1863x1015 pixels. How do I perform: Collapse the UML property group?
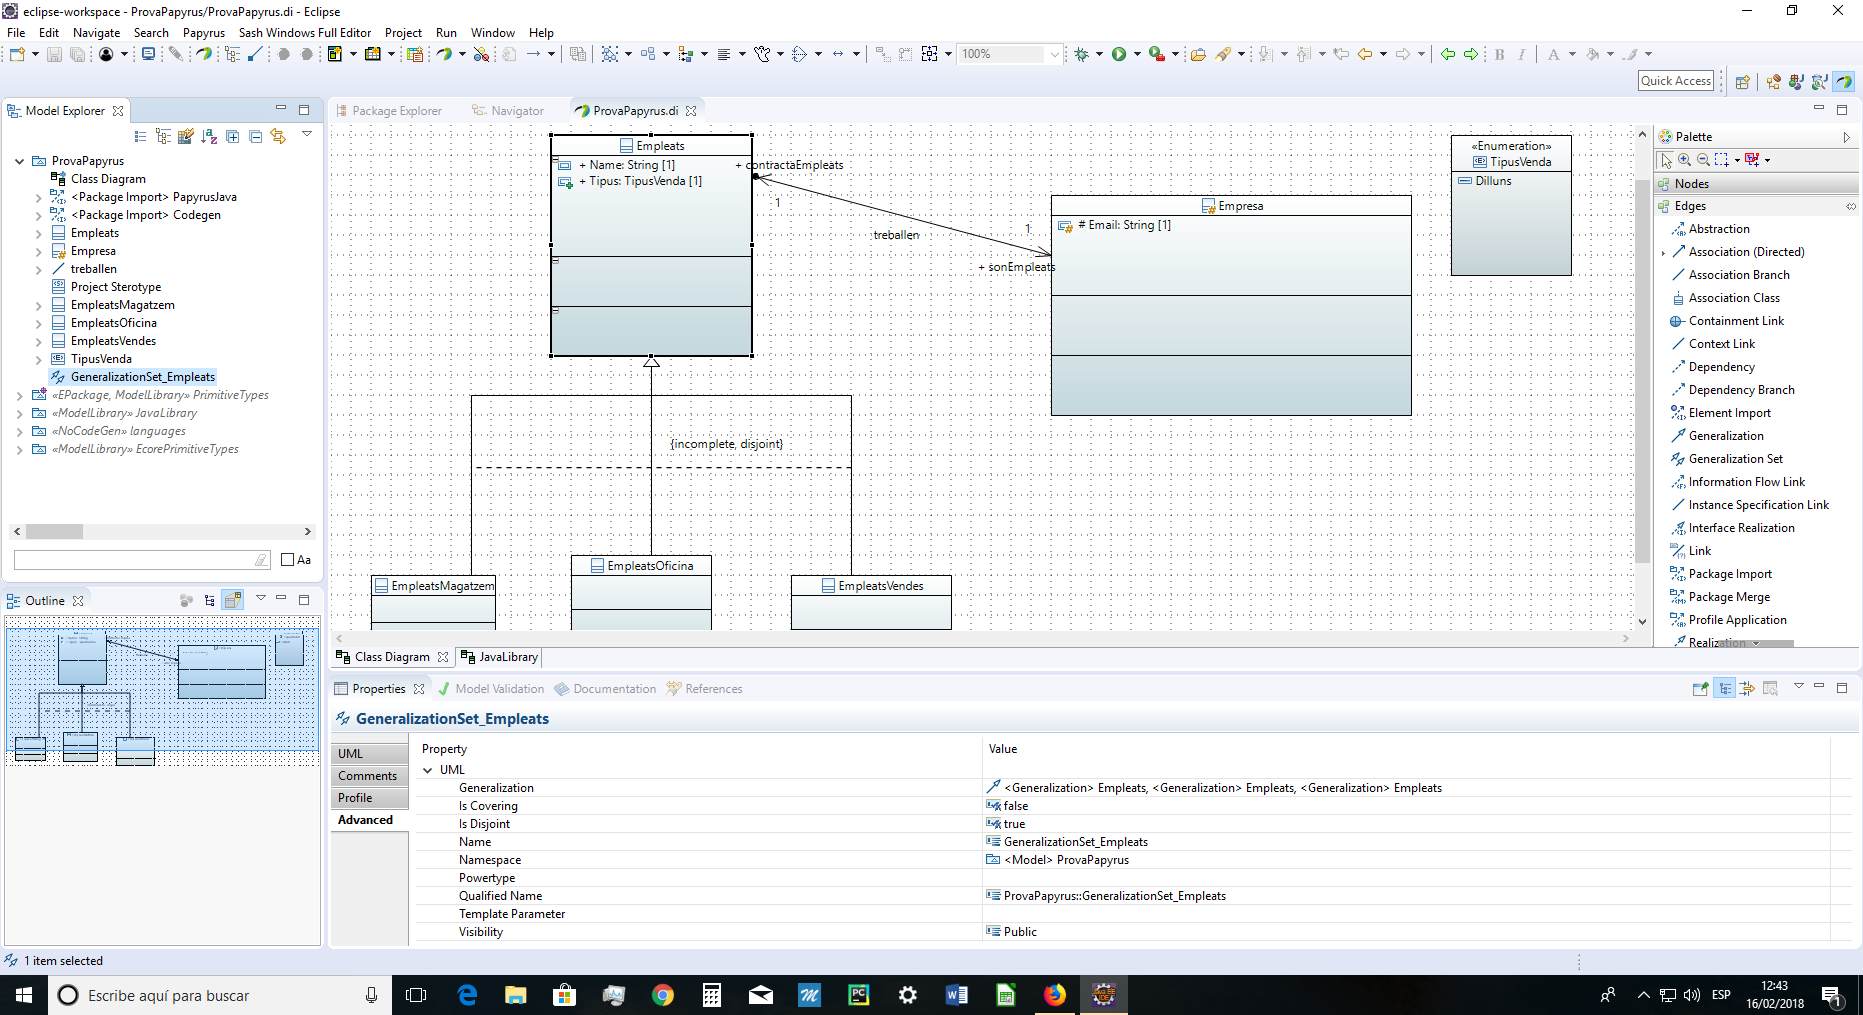[x=428, y=770]
